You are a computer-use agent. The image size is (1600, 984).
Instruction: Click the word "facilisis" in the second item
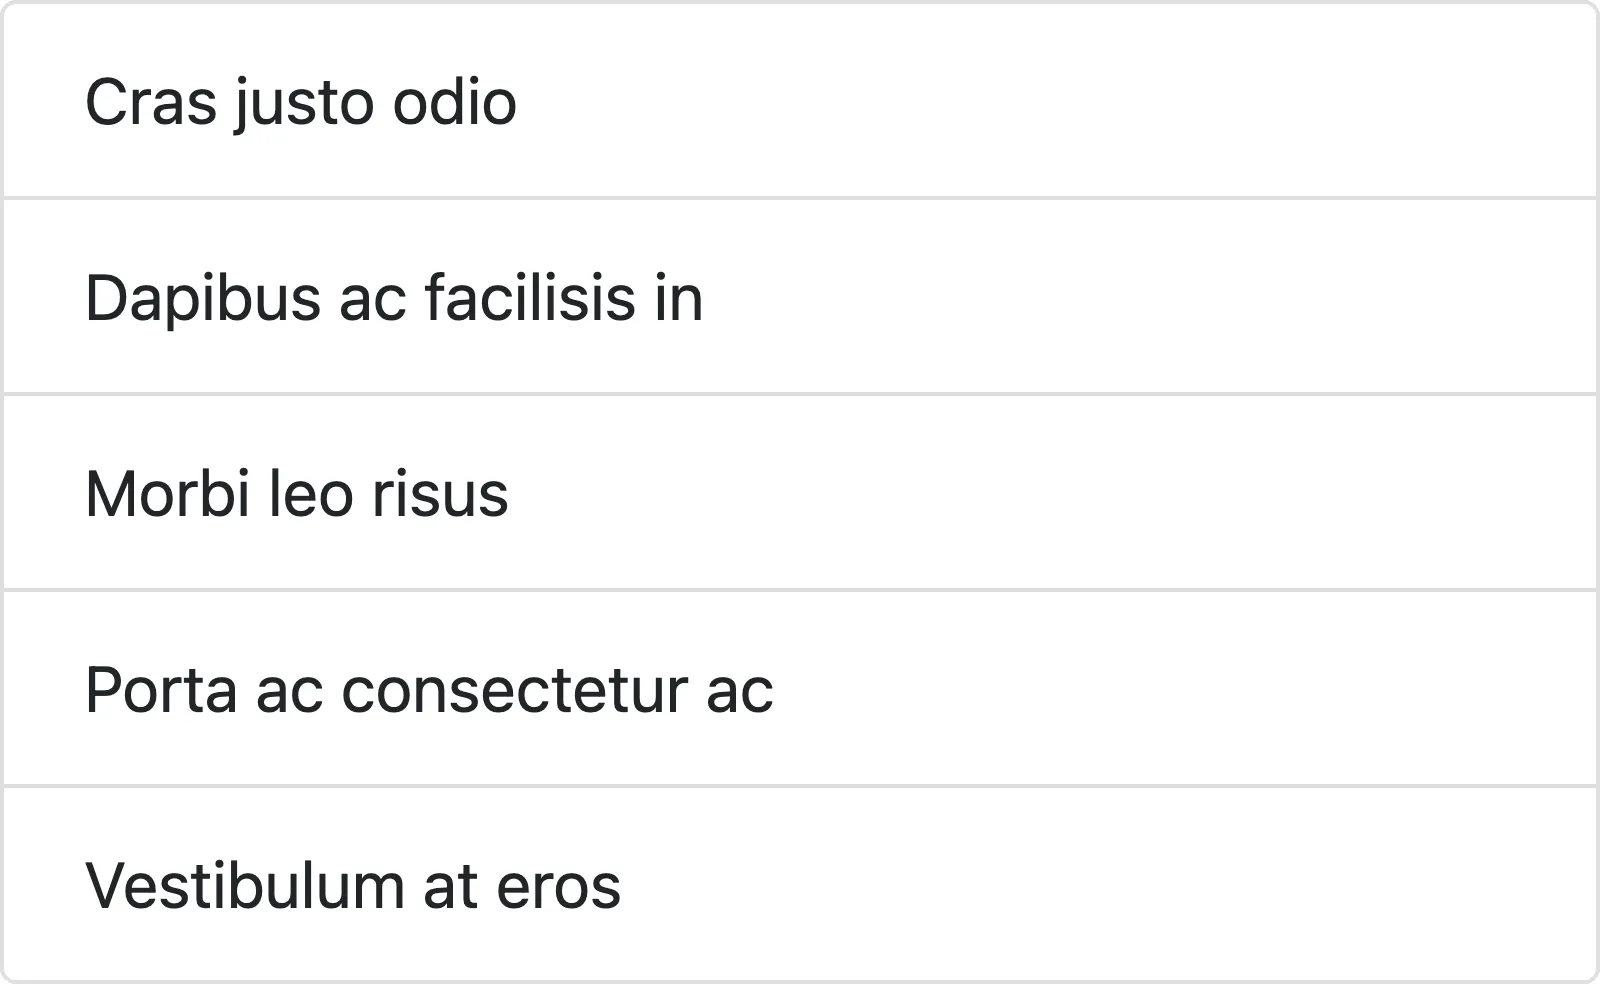[x=530, y=298]
